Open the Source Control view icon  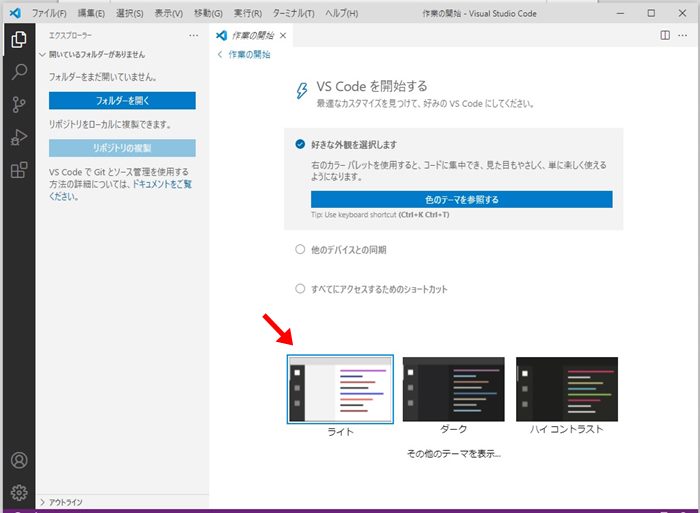click(19, 104)
